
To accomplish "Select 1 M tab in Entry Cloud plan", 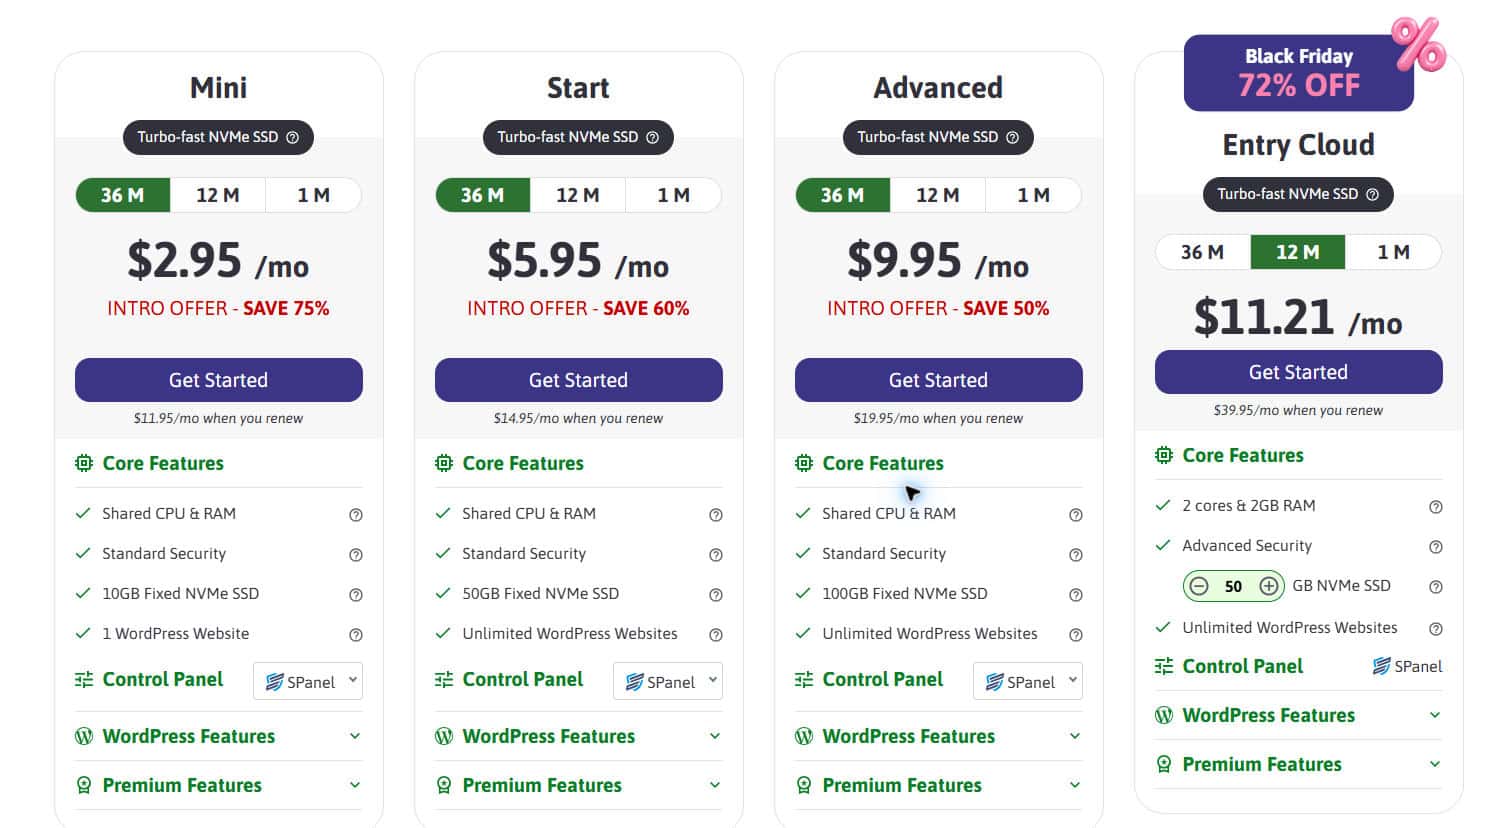I will (x=1393, y=252).
